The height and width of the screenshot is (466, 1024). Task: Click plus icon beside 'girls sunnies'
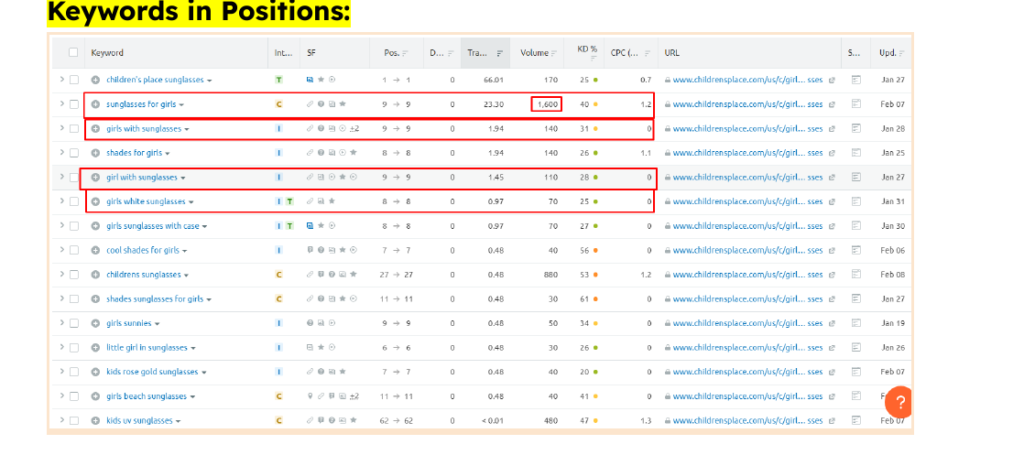click(95, 324)
